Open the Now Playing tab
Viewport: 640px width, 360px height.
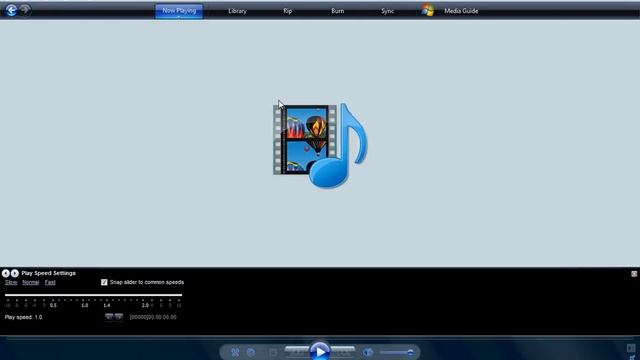(x=179, y=11)
